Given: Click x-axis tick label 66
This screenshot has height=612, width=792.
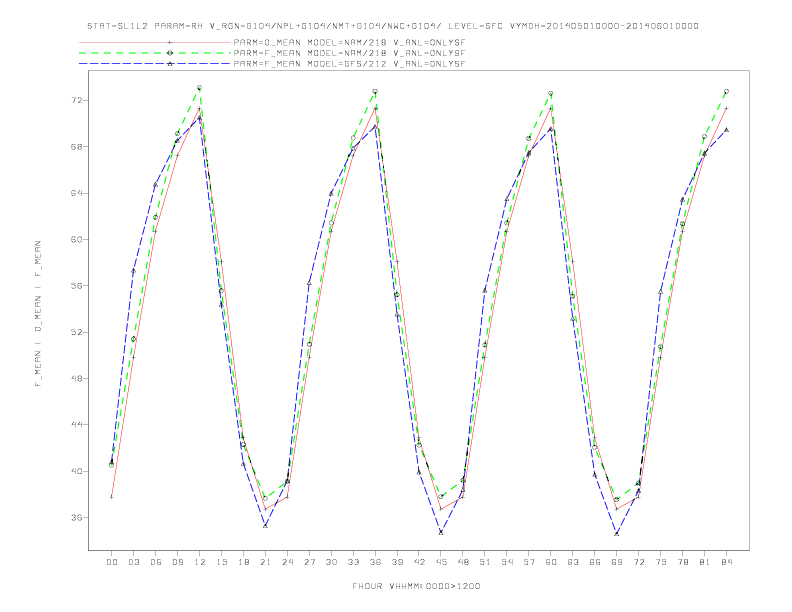Looking at the screenshot, I should coord(595,562).
